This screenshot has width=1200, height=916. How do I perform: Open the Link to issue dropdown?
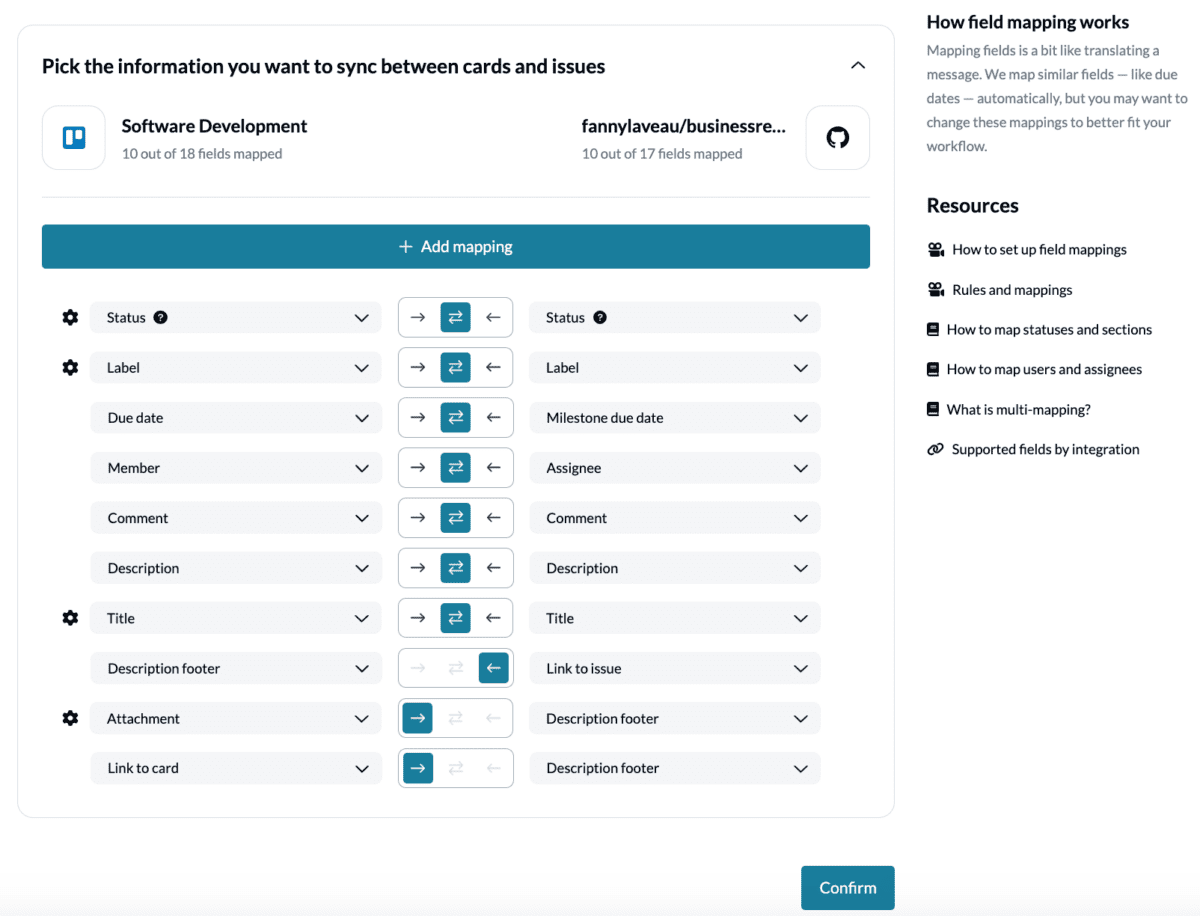674,668
